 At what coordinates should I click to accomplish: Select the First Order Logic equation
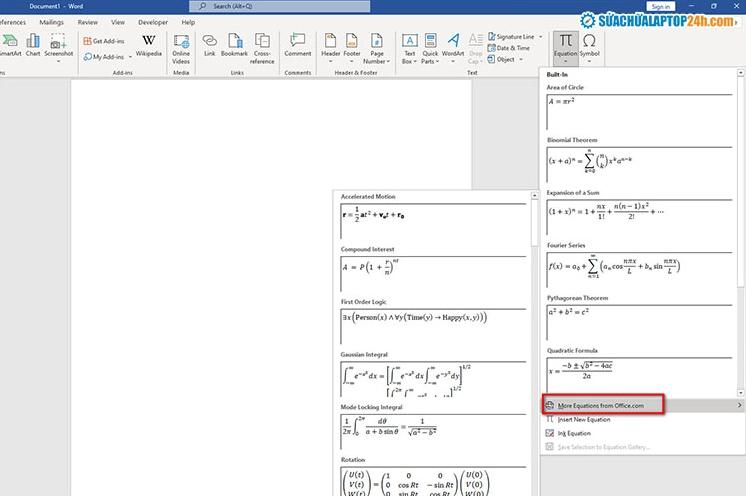[x=433, y=327]
